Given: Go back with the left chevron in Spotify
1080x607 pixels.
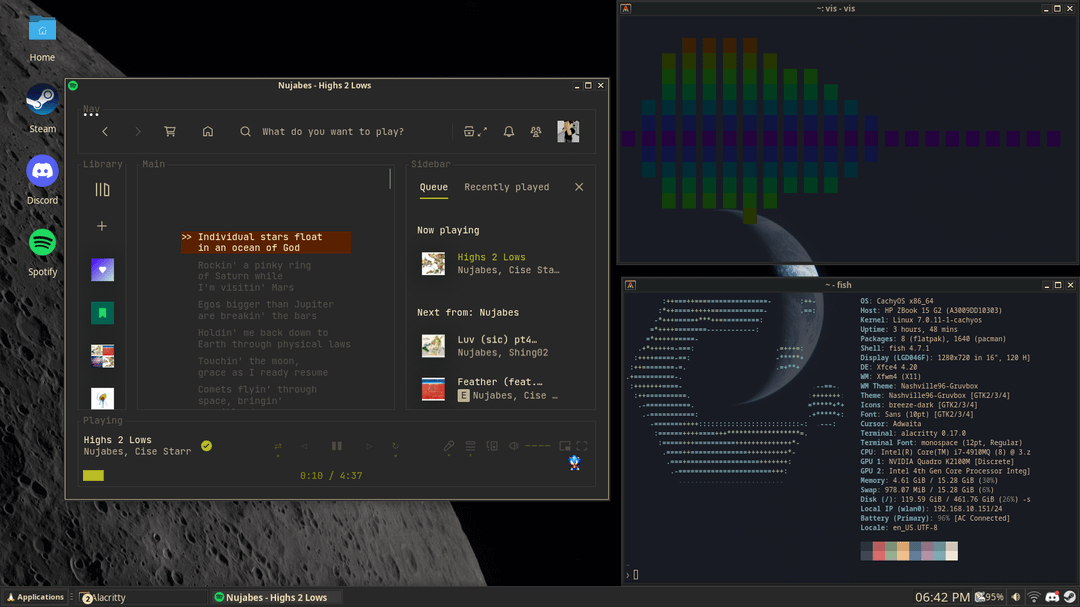Looking at the screenshot, I should click(105, 132).
